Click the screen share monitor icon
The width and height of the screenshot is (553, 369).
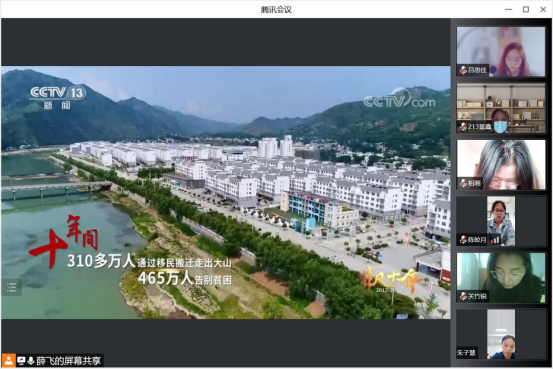tap(21, 361)
